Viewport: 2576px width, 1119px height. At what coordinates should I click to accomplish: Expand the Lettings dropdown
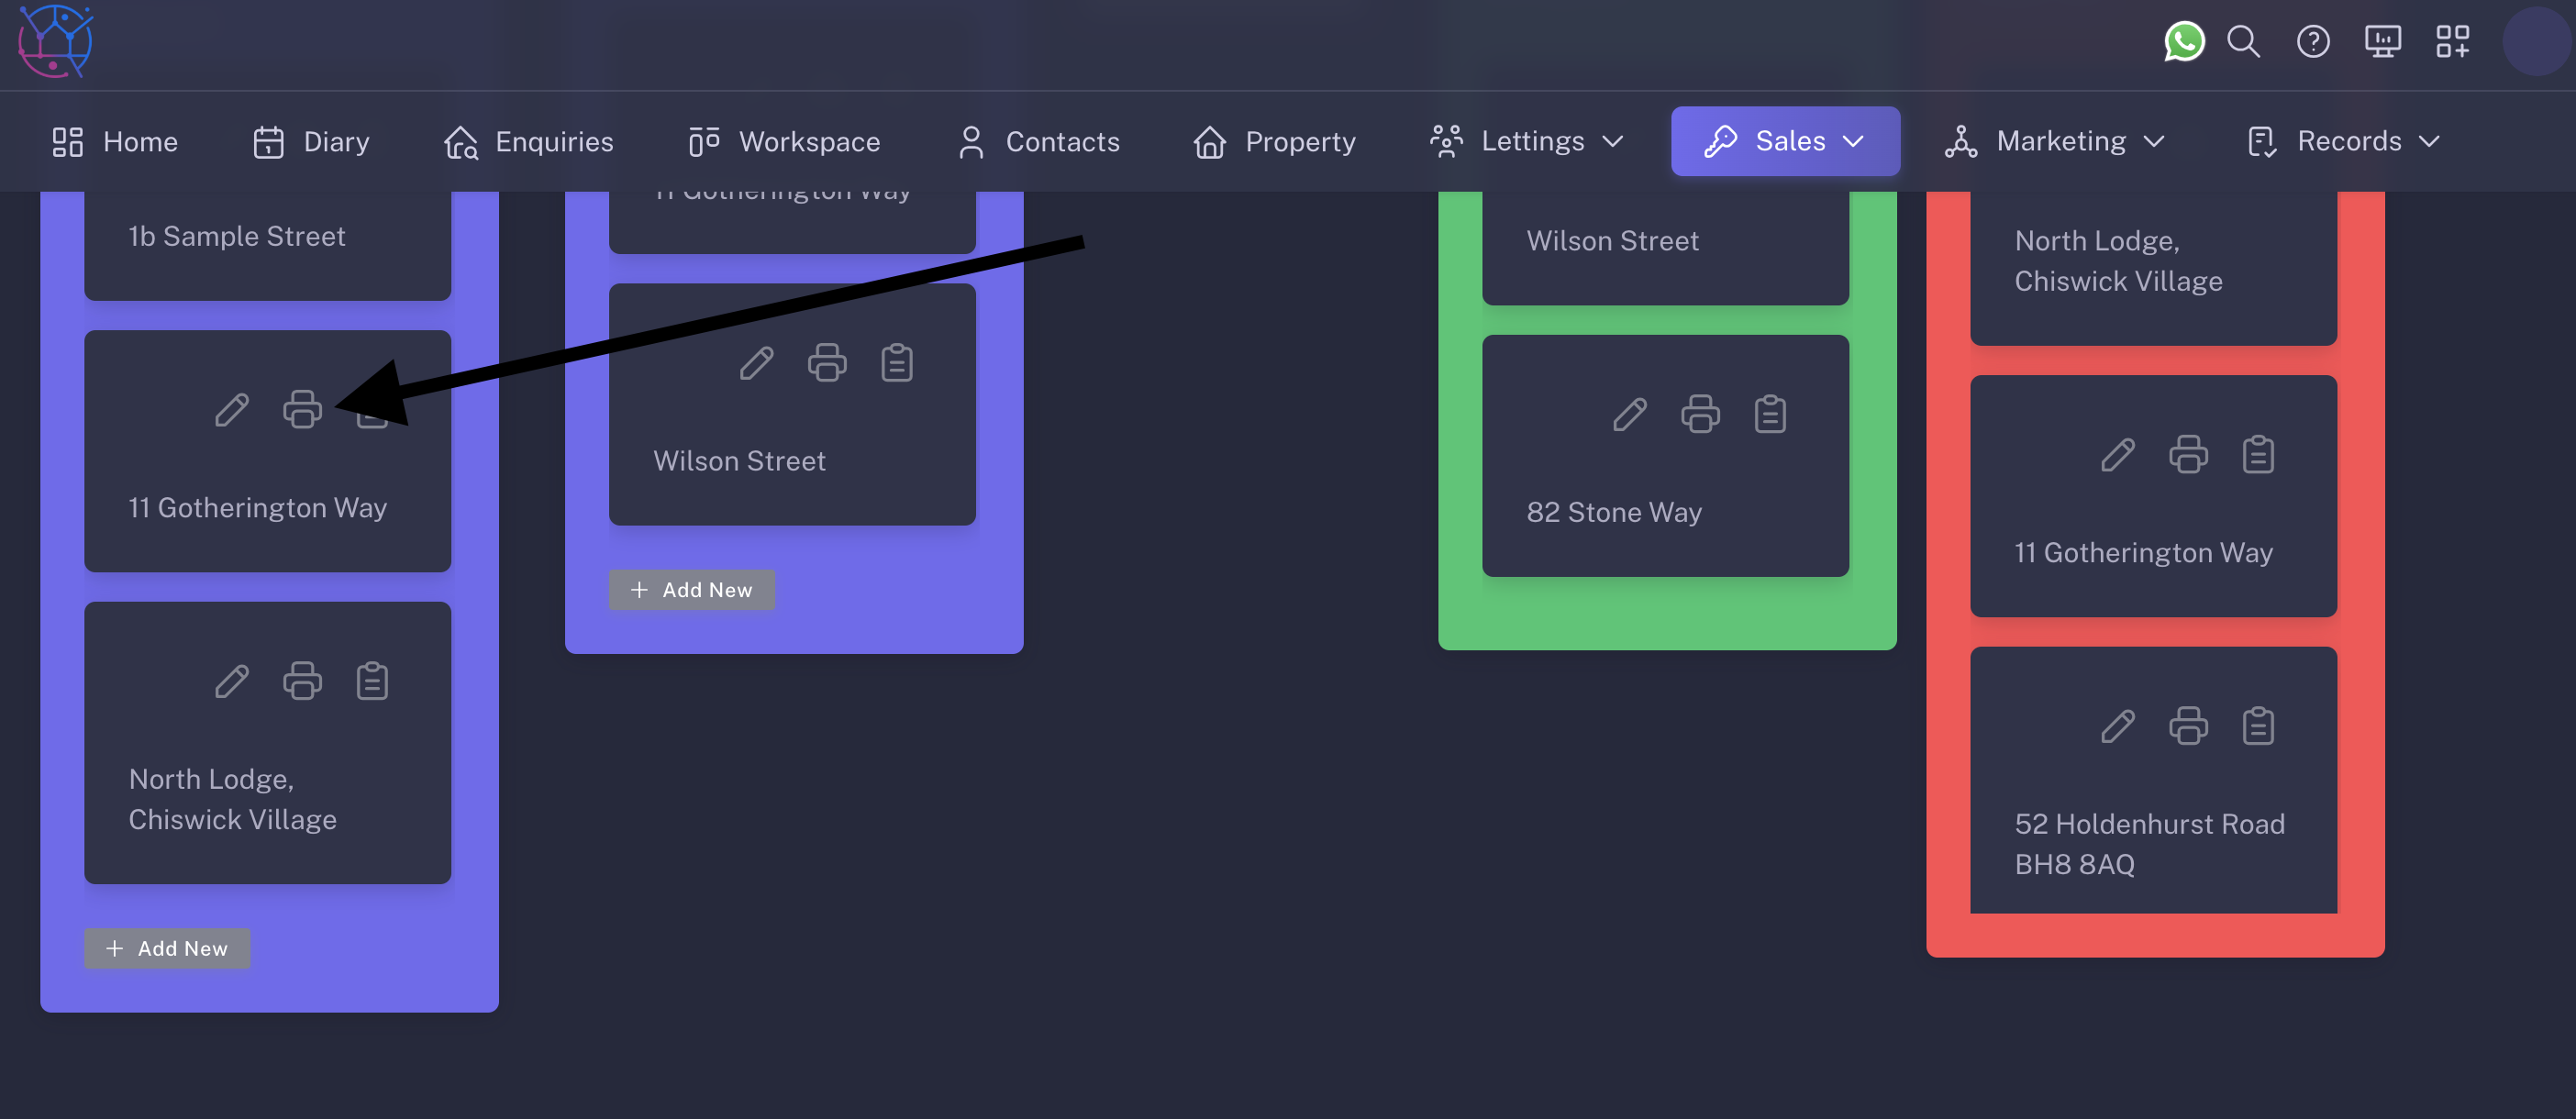[x=1527, y=141]
